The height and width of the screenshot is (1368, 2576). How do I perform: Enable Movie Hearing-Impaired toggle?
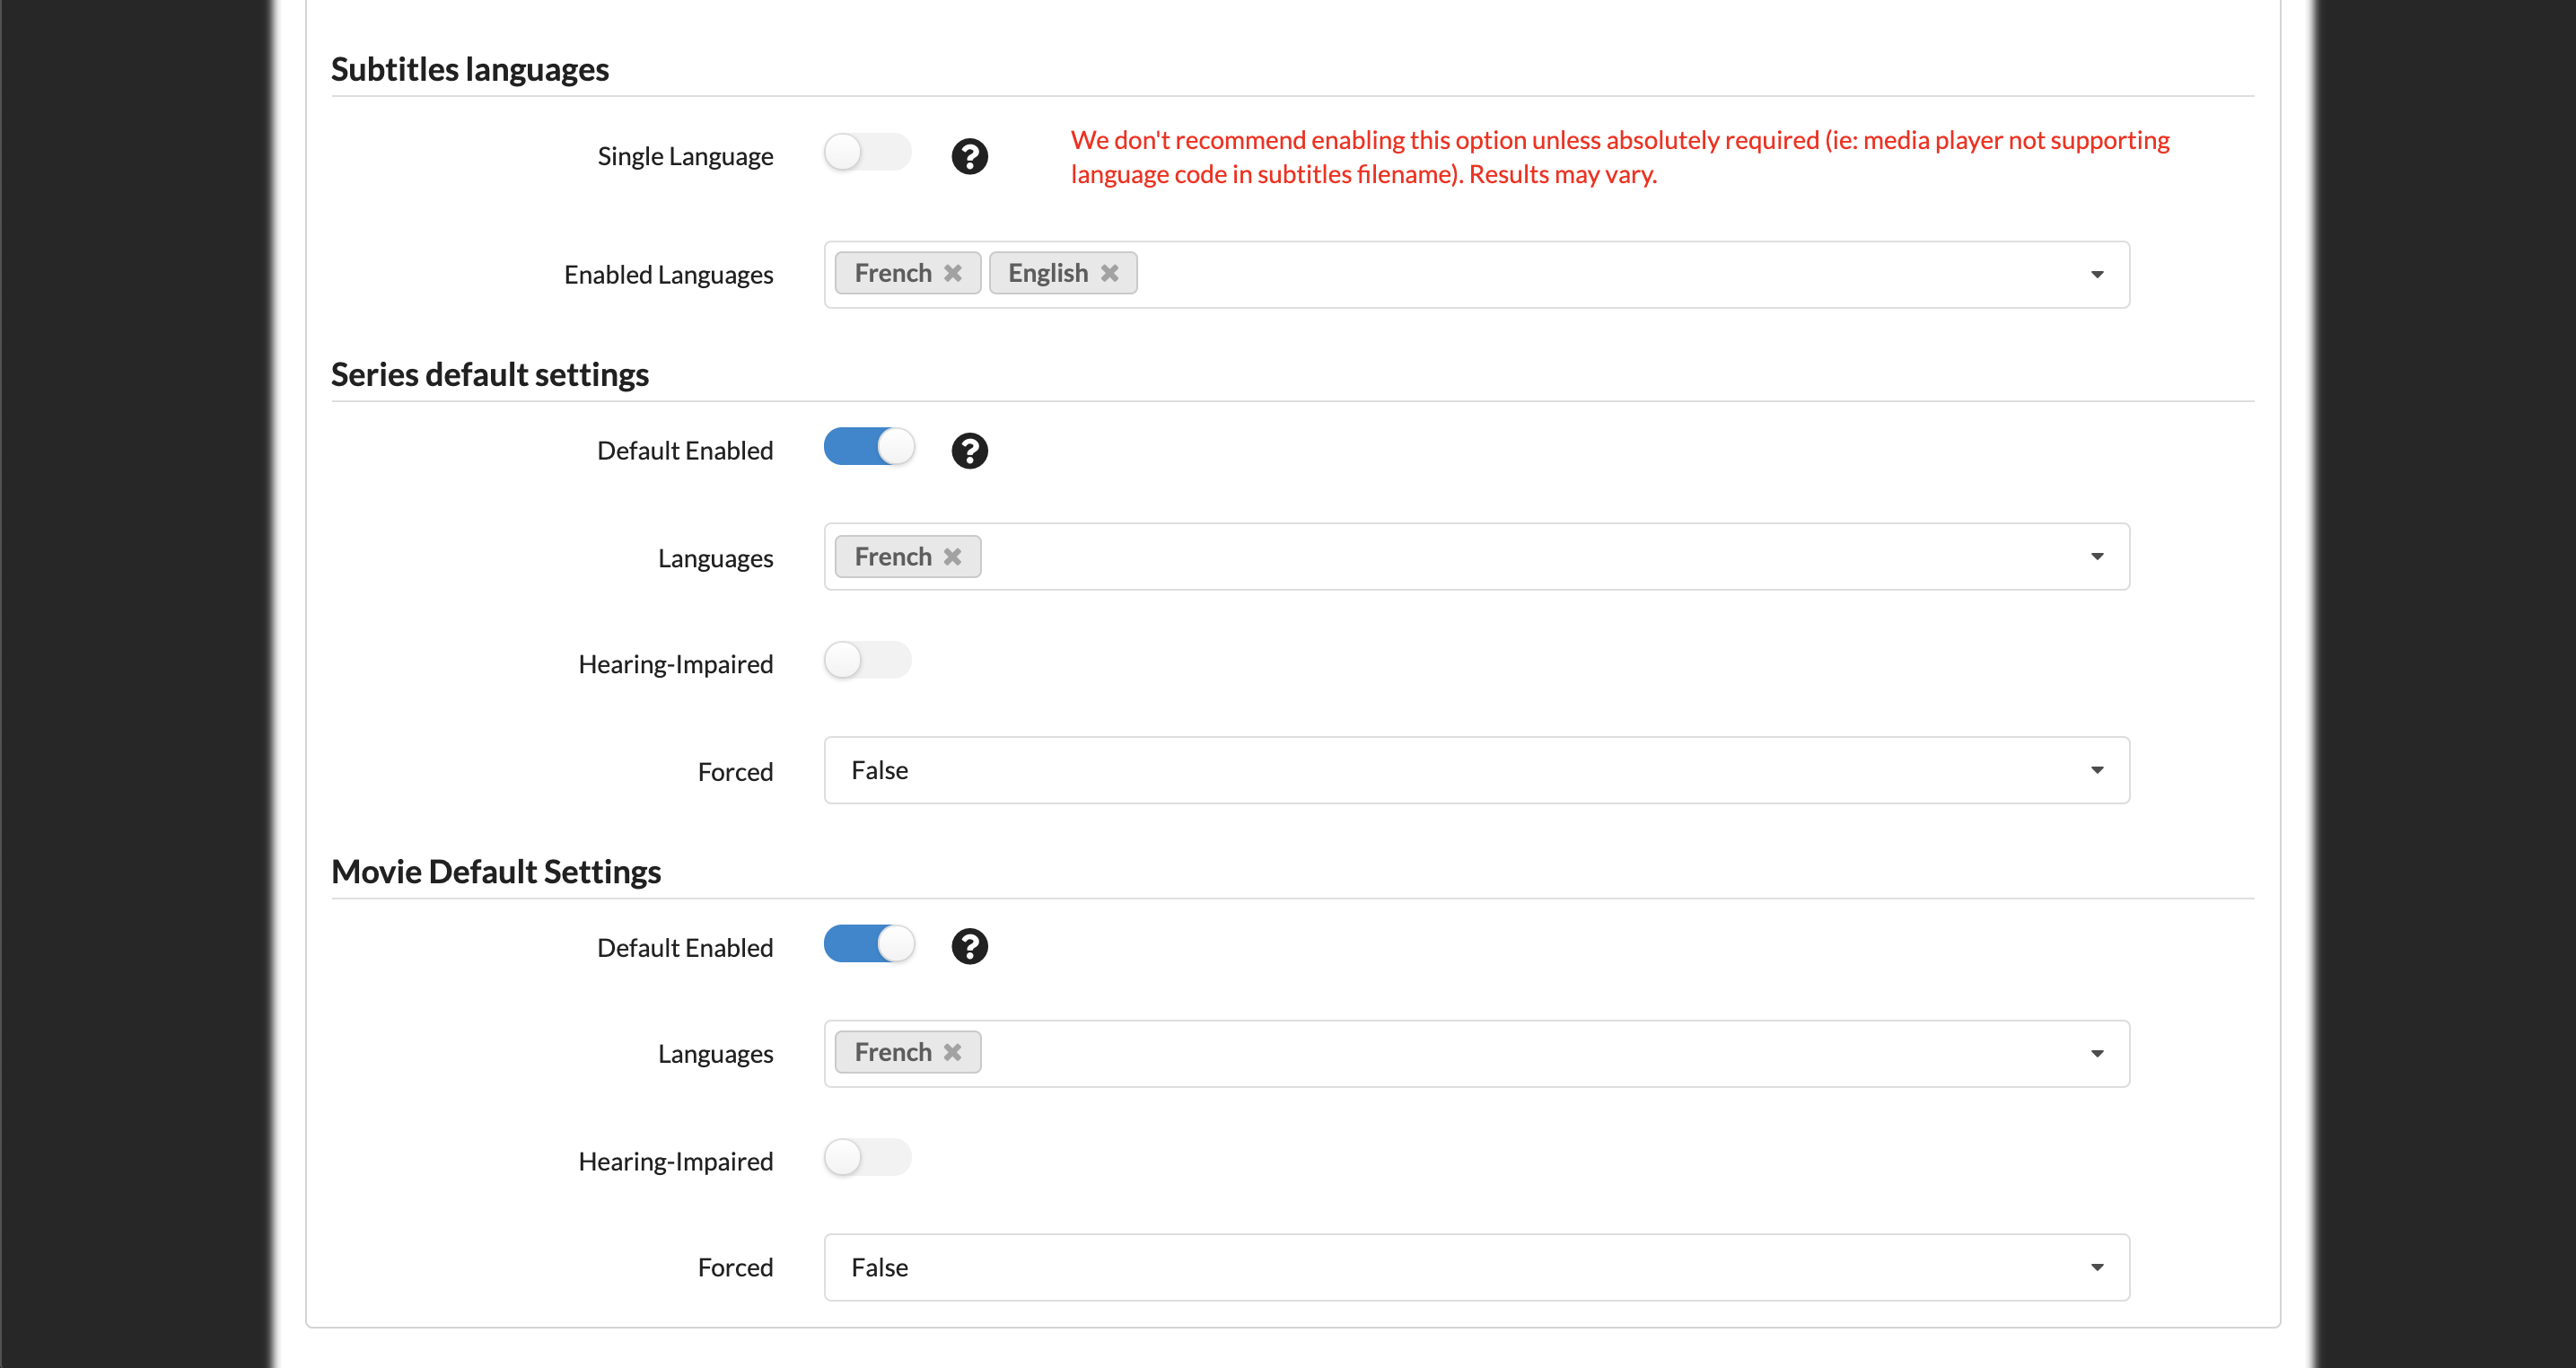pyautogui.click(x=867, y=1159)
